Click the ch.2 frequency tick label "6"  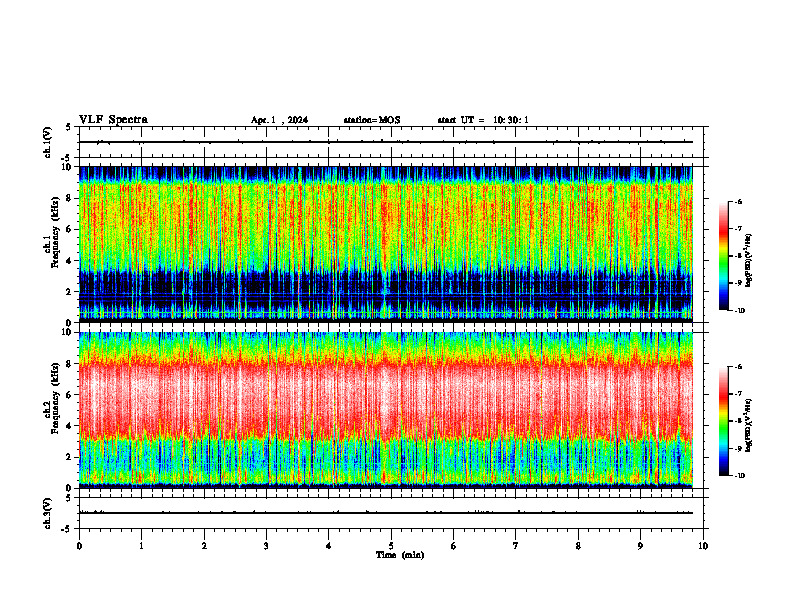coord(69,395)
